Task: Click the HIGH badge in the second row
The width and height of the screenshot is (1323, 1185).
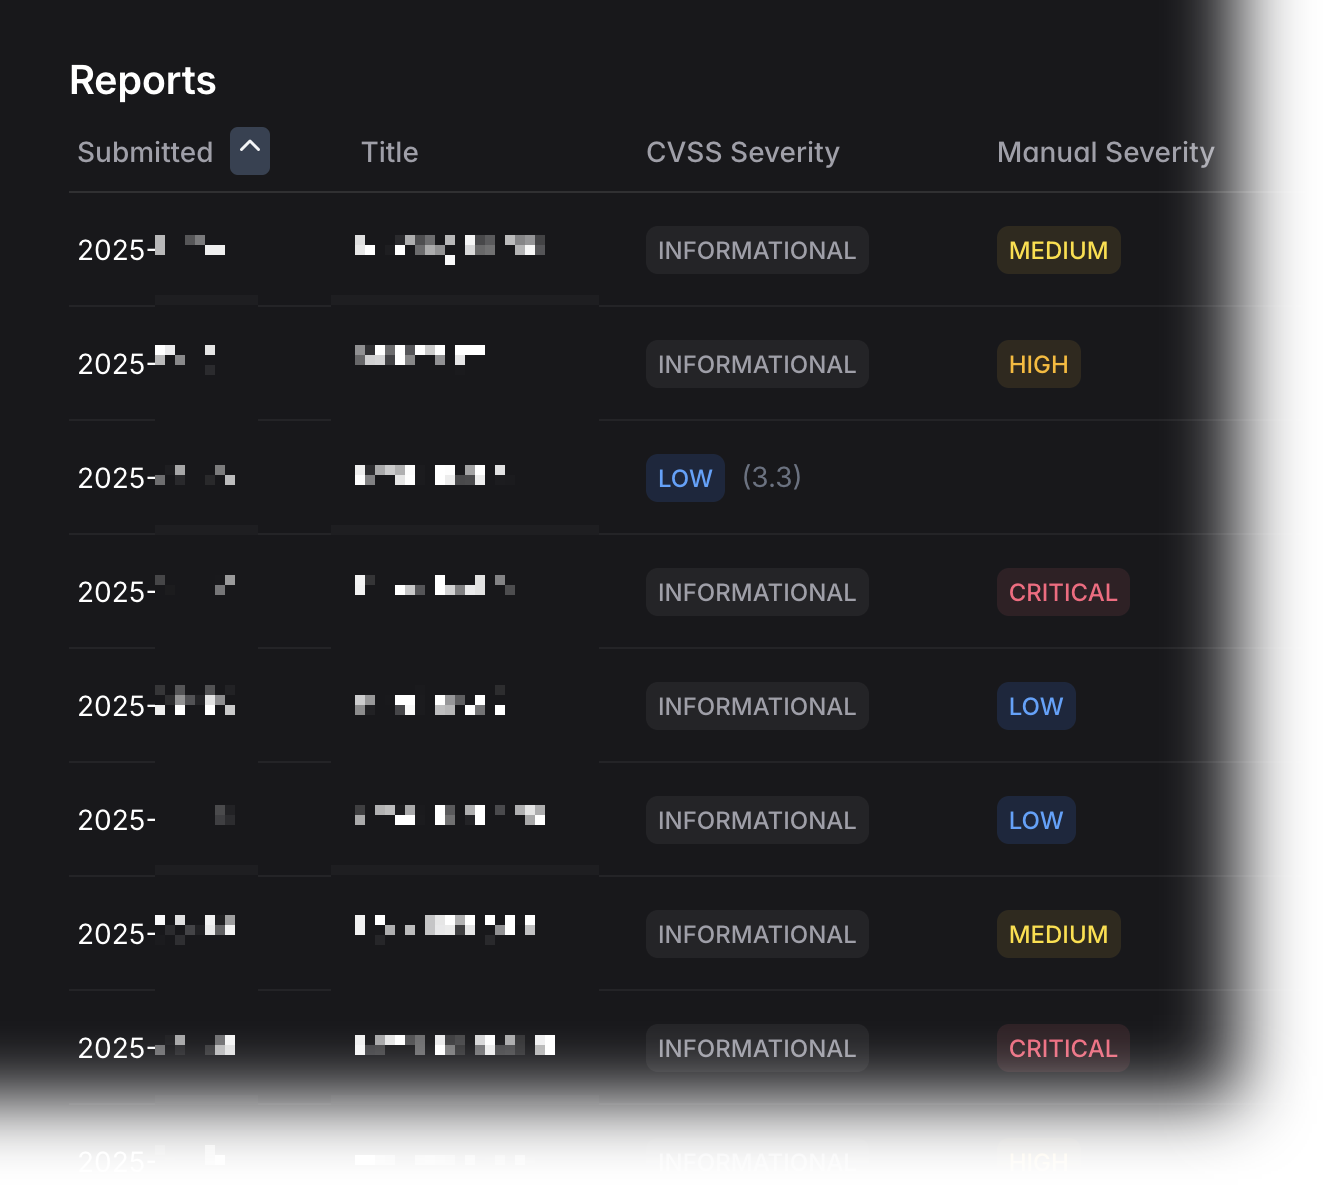Action: coord(1038,364)
